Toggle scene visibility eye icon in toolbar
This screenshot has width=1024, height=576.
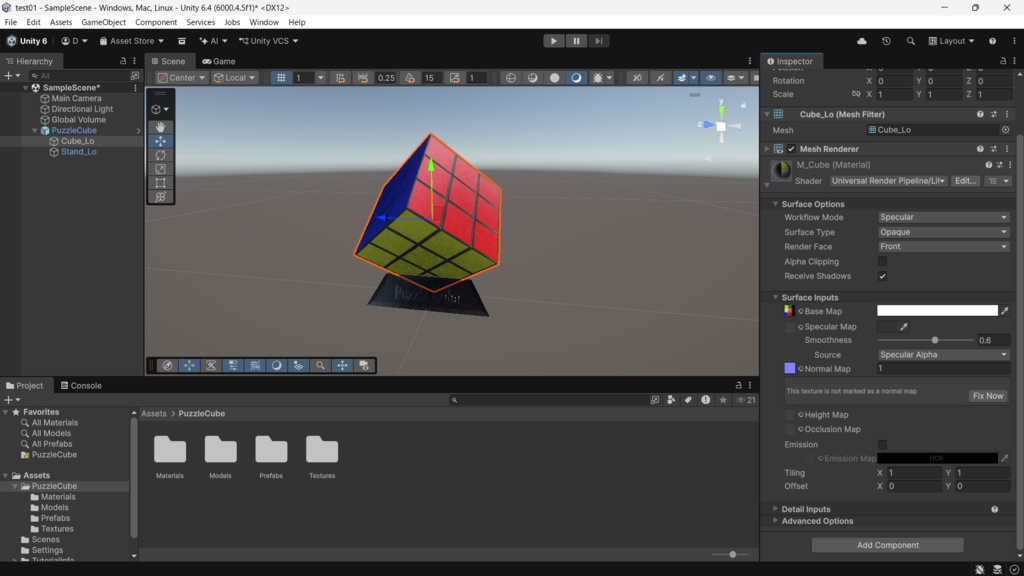pos(711,78)
